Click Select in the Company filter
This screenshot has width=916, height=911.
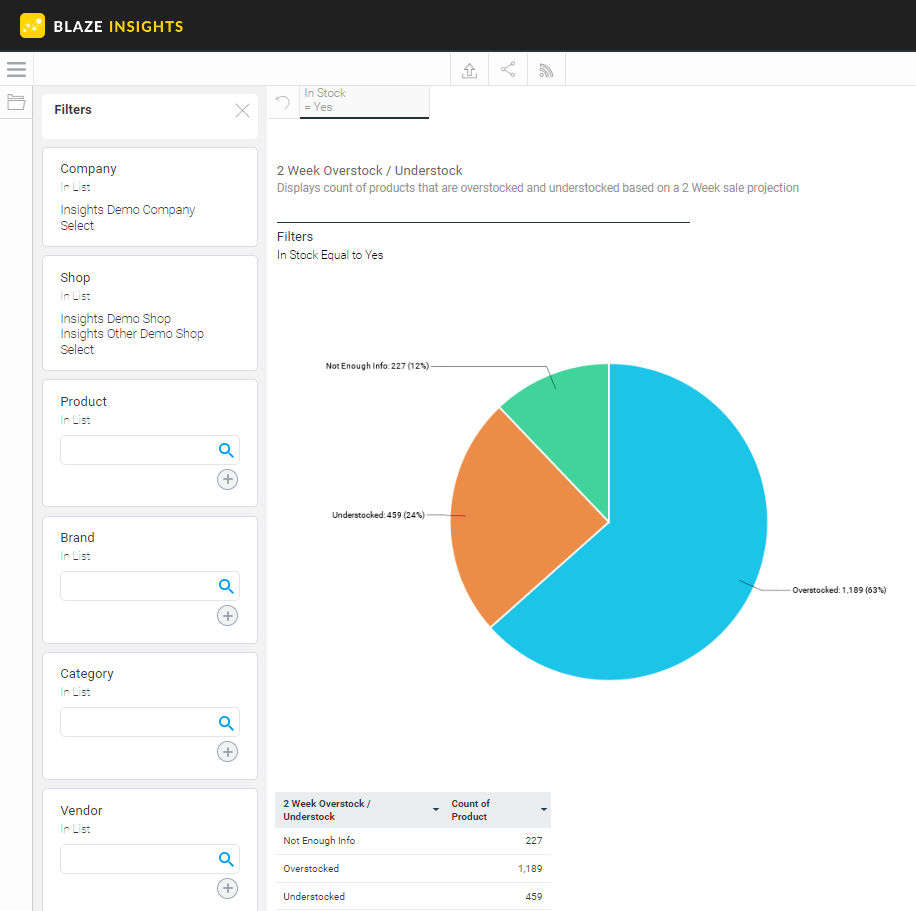[x=77, y=225]
